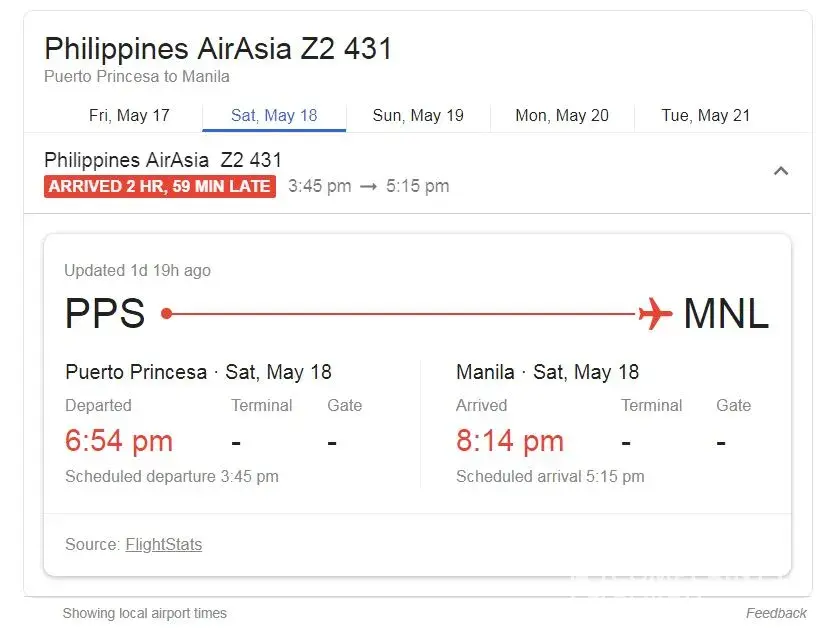Image resolution: width=832 pixels, height=628 pixels.
Task: Open the FlightStats source link
Action: click(163, 545)
